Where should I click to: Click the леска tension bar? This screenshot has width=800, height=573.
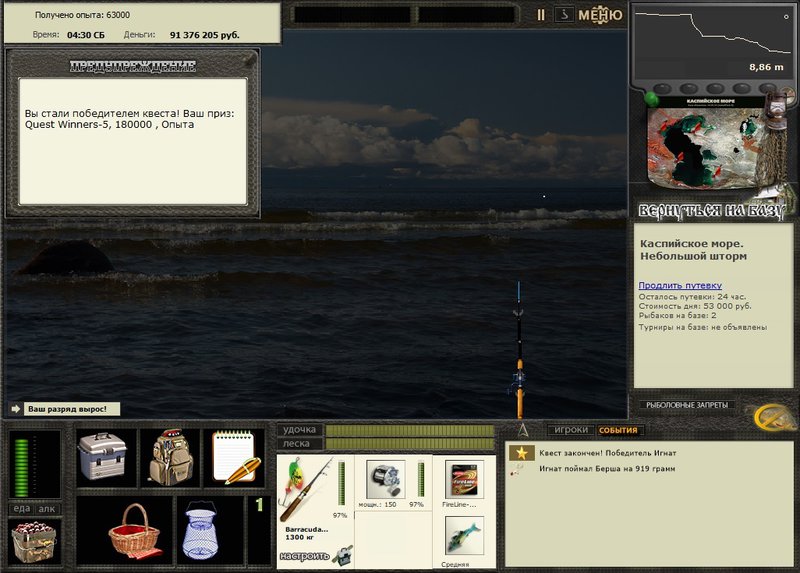coord(410,444)
